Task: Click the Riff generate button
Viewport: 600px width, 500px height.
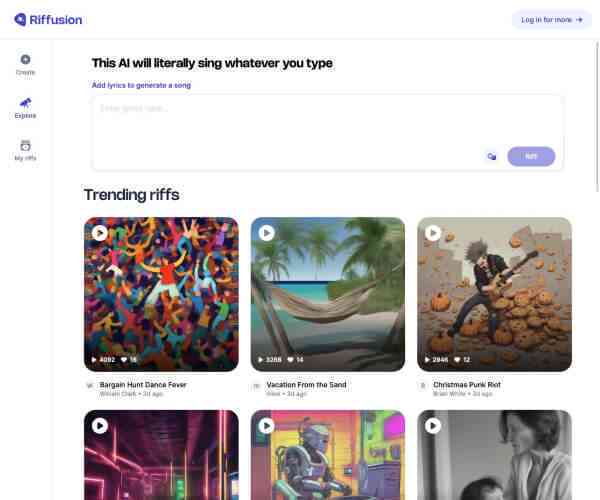Action: click(x=531, y=156)
